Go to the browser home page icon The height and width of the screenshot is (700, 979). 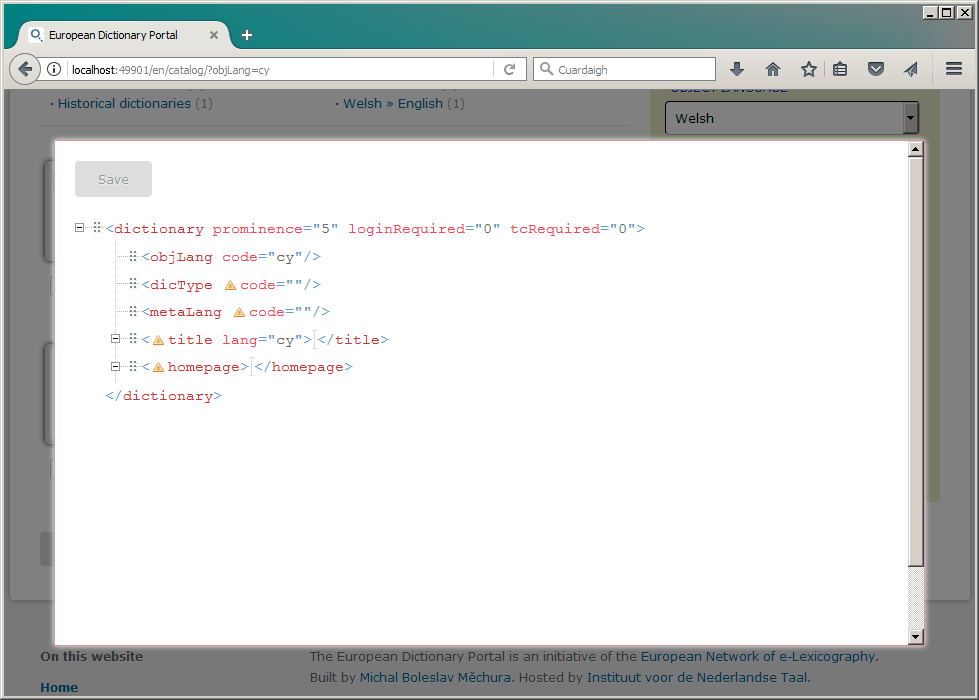pyautogui.click(x=773, y=69)
